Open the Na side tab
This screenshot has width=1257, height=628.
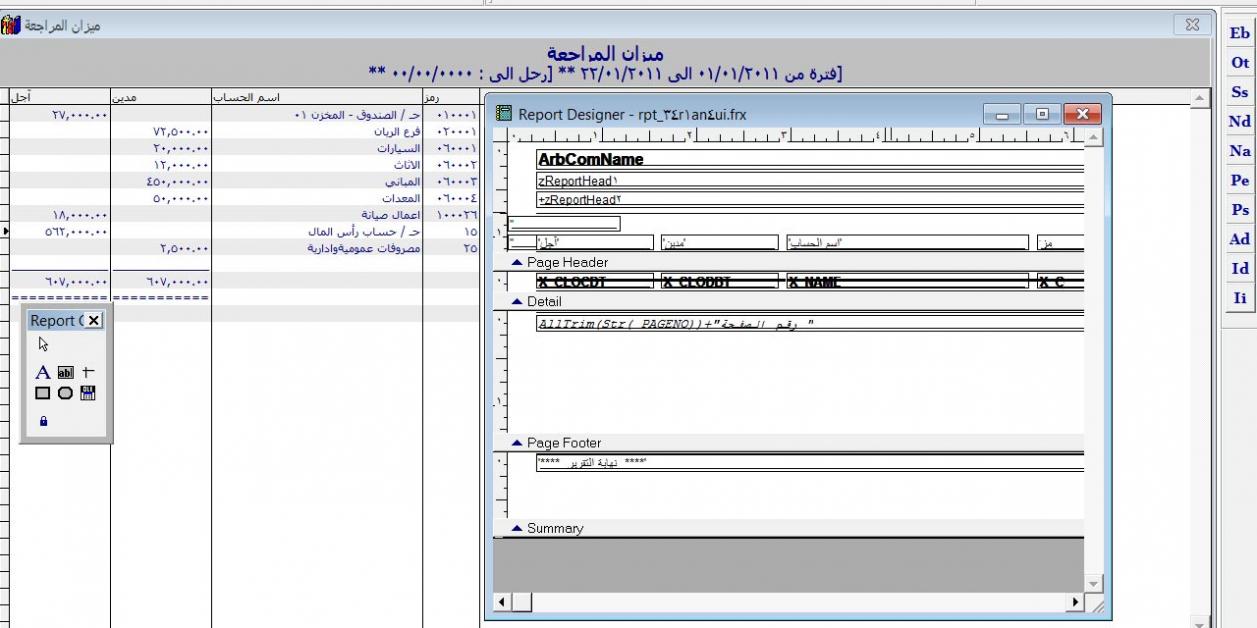click(1240, 151)
